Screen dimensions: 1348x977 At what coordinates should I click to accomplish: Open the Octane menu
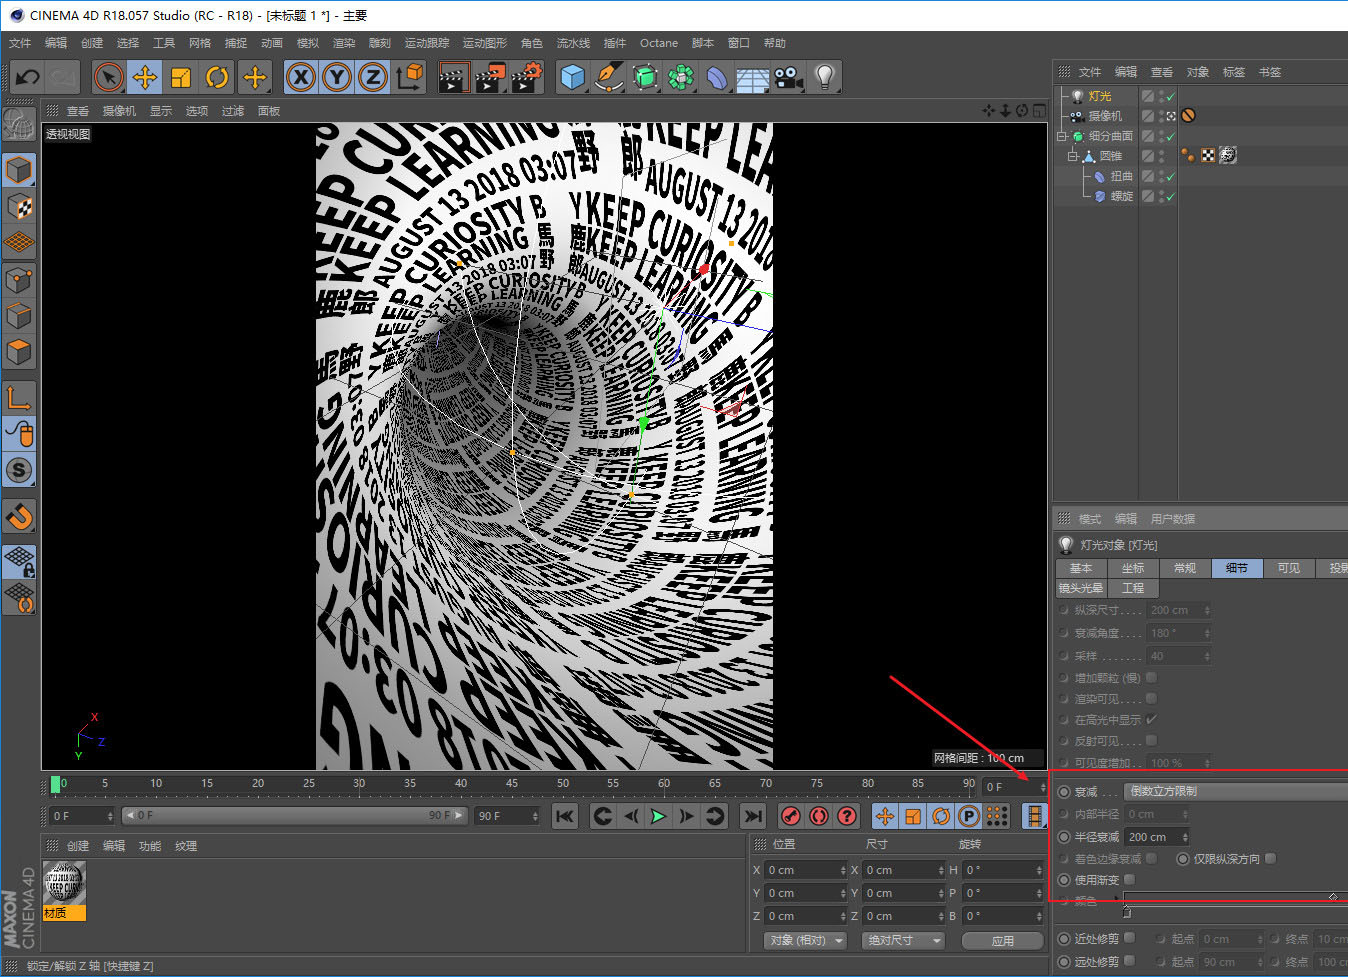click(659, 43)
